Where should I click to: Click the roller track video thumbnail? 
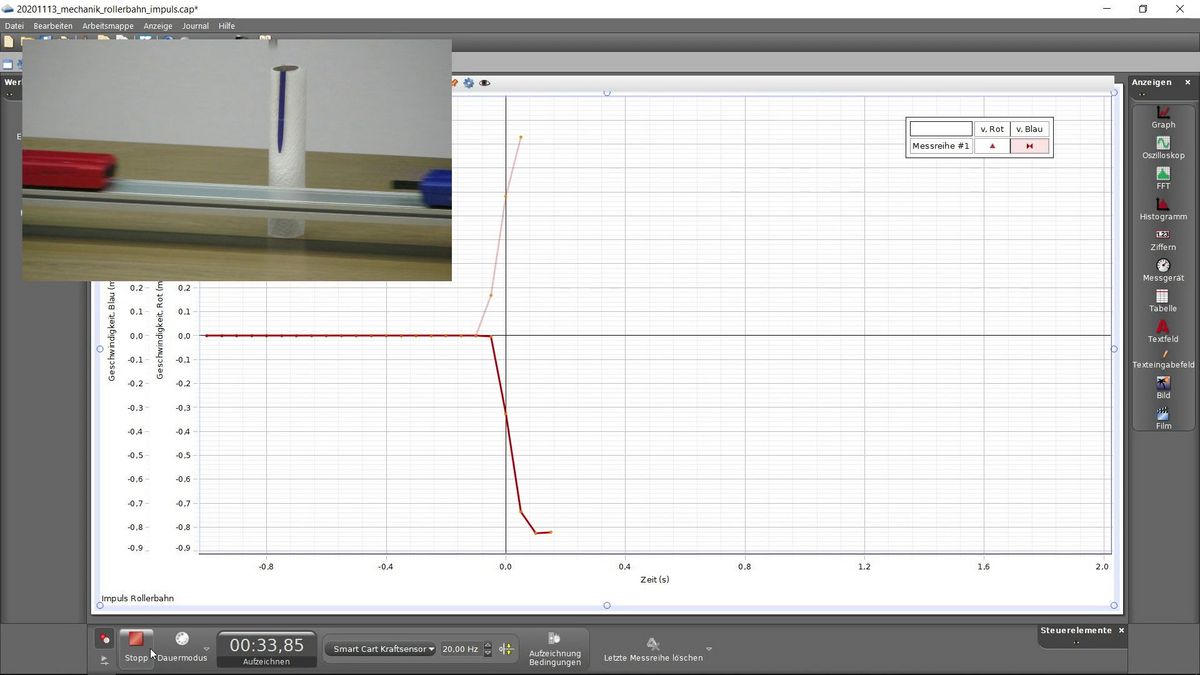237,160
